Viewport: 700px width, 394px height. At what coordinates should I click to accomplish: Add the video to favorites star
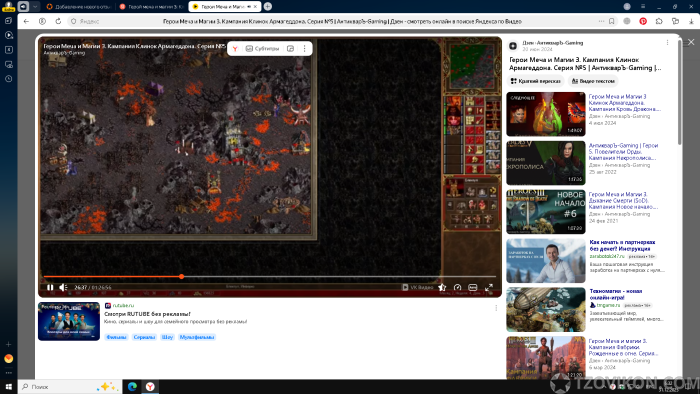[x=442, y=287]
